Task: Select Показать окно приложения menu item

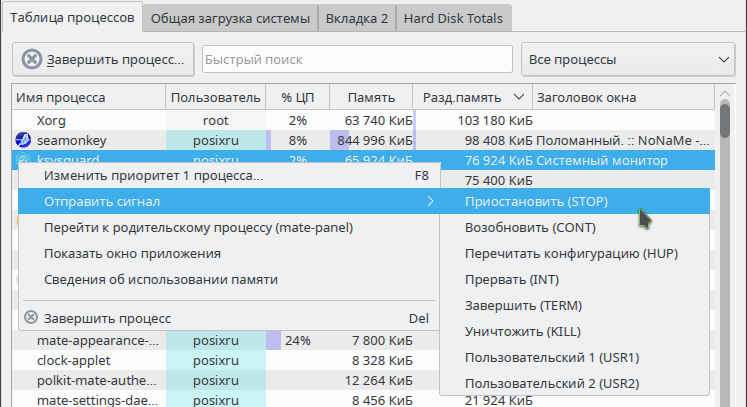Action: pos(229,254)
